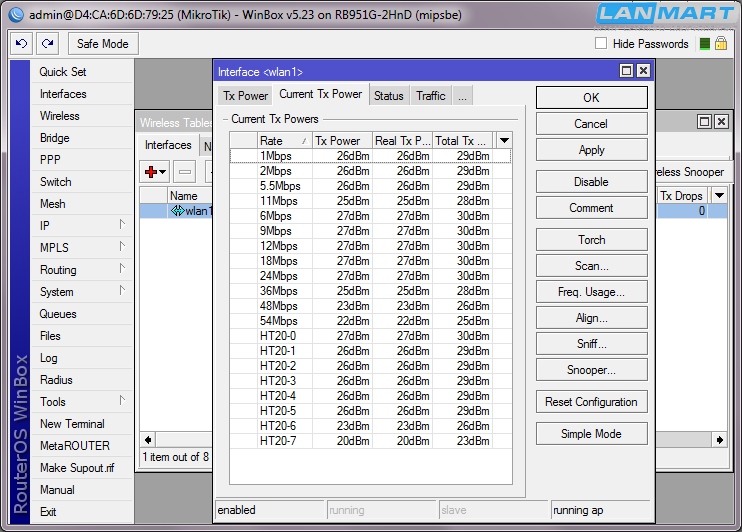Switch to the Tx Power tab

click(245, 96)
